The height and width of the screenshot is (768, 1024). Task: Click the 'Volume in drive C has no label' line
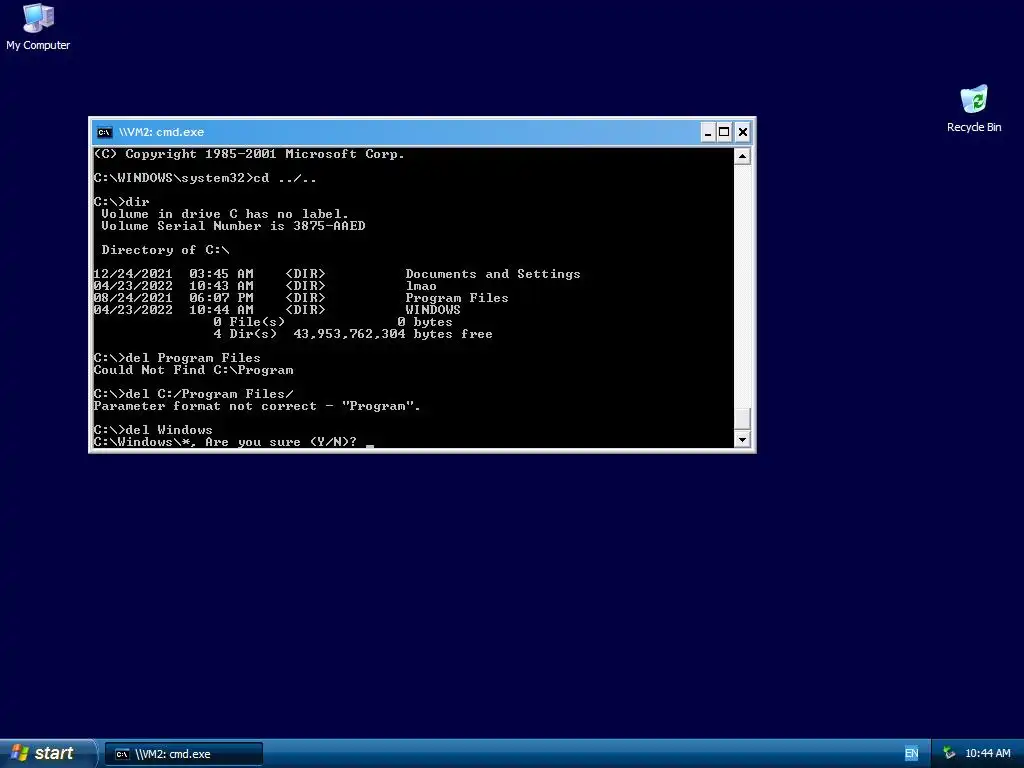pos(225,214)
